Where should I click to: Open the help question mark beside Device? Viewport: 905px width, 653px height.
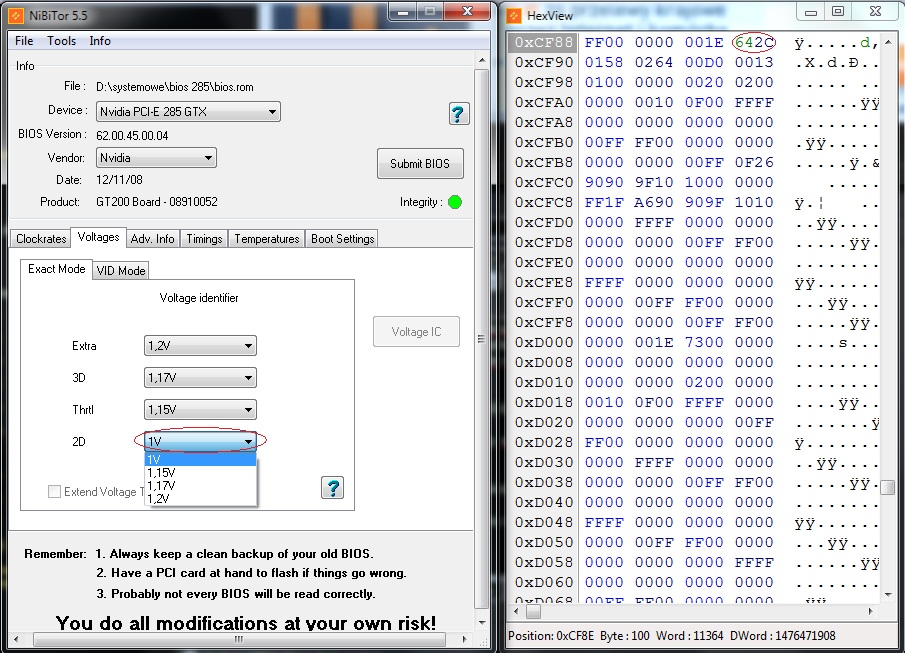click(x=459, y=114)
